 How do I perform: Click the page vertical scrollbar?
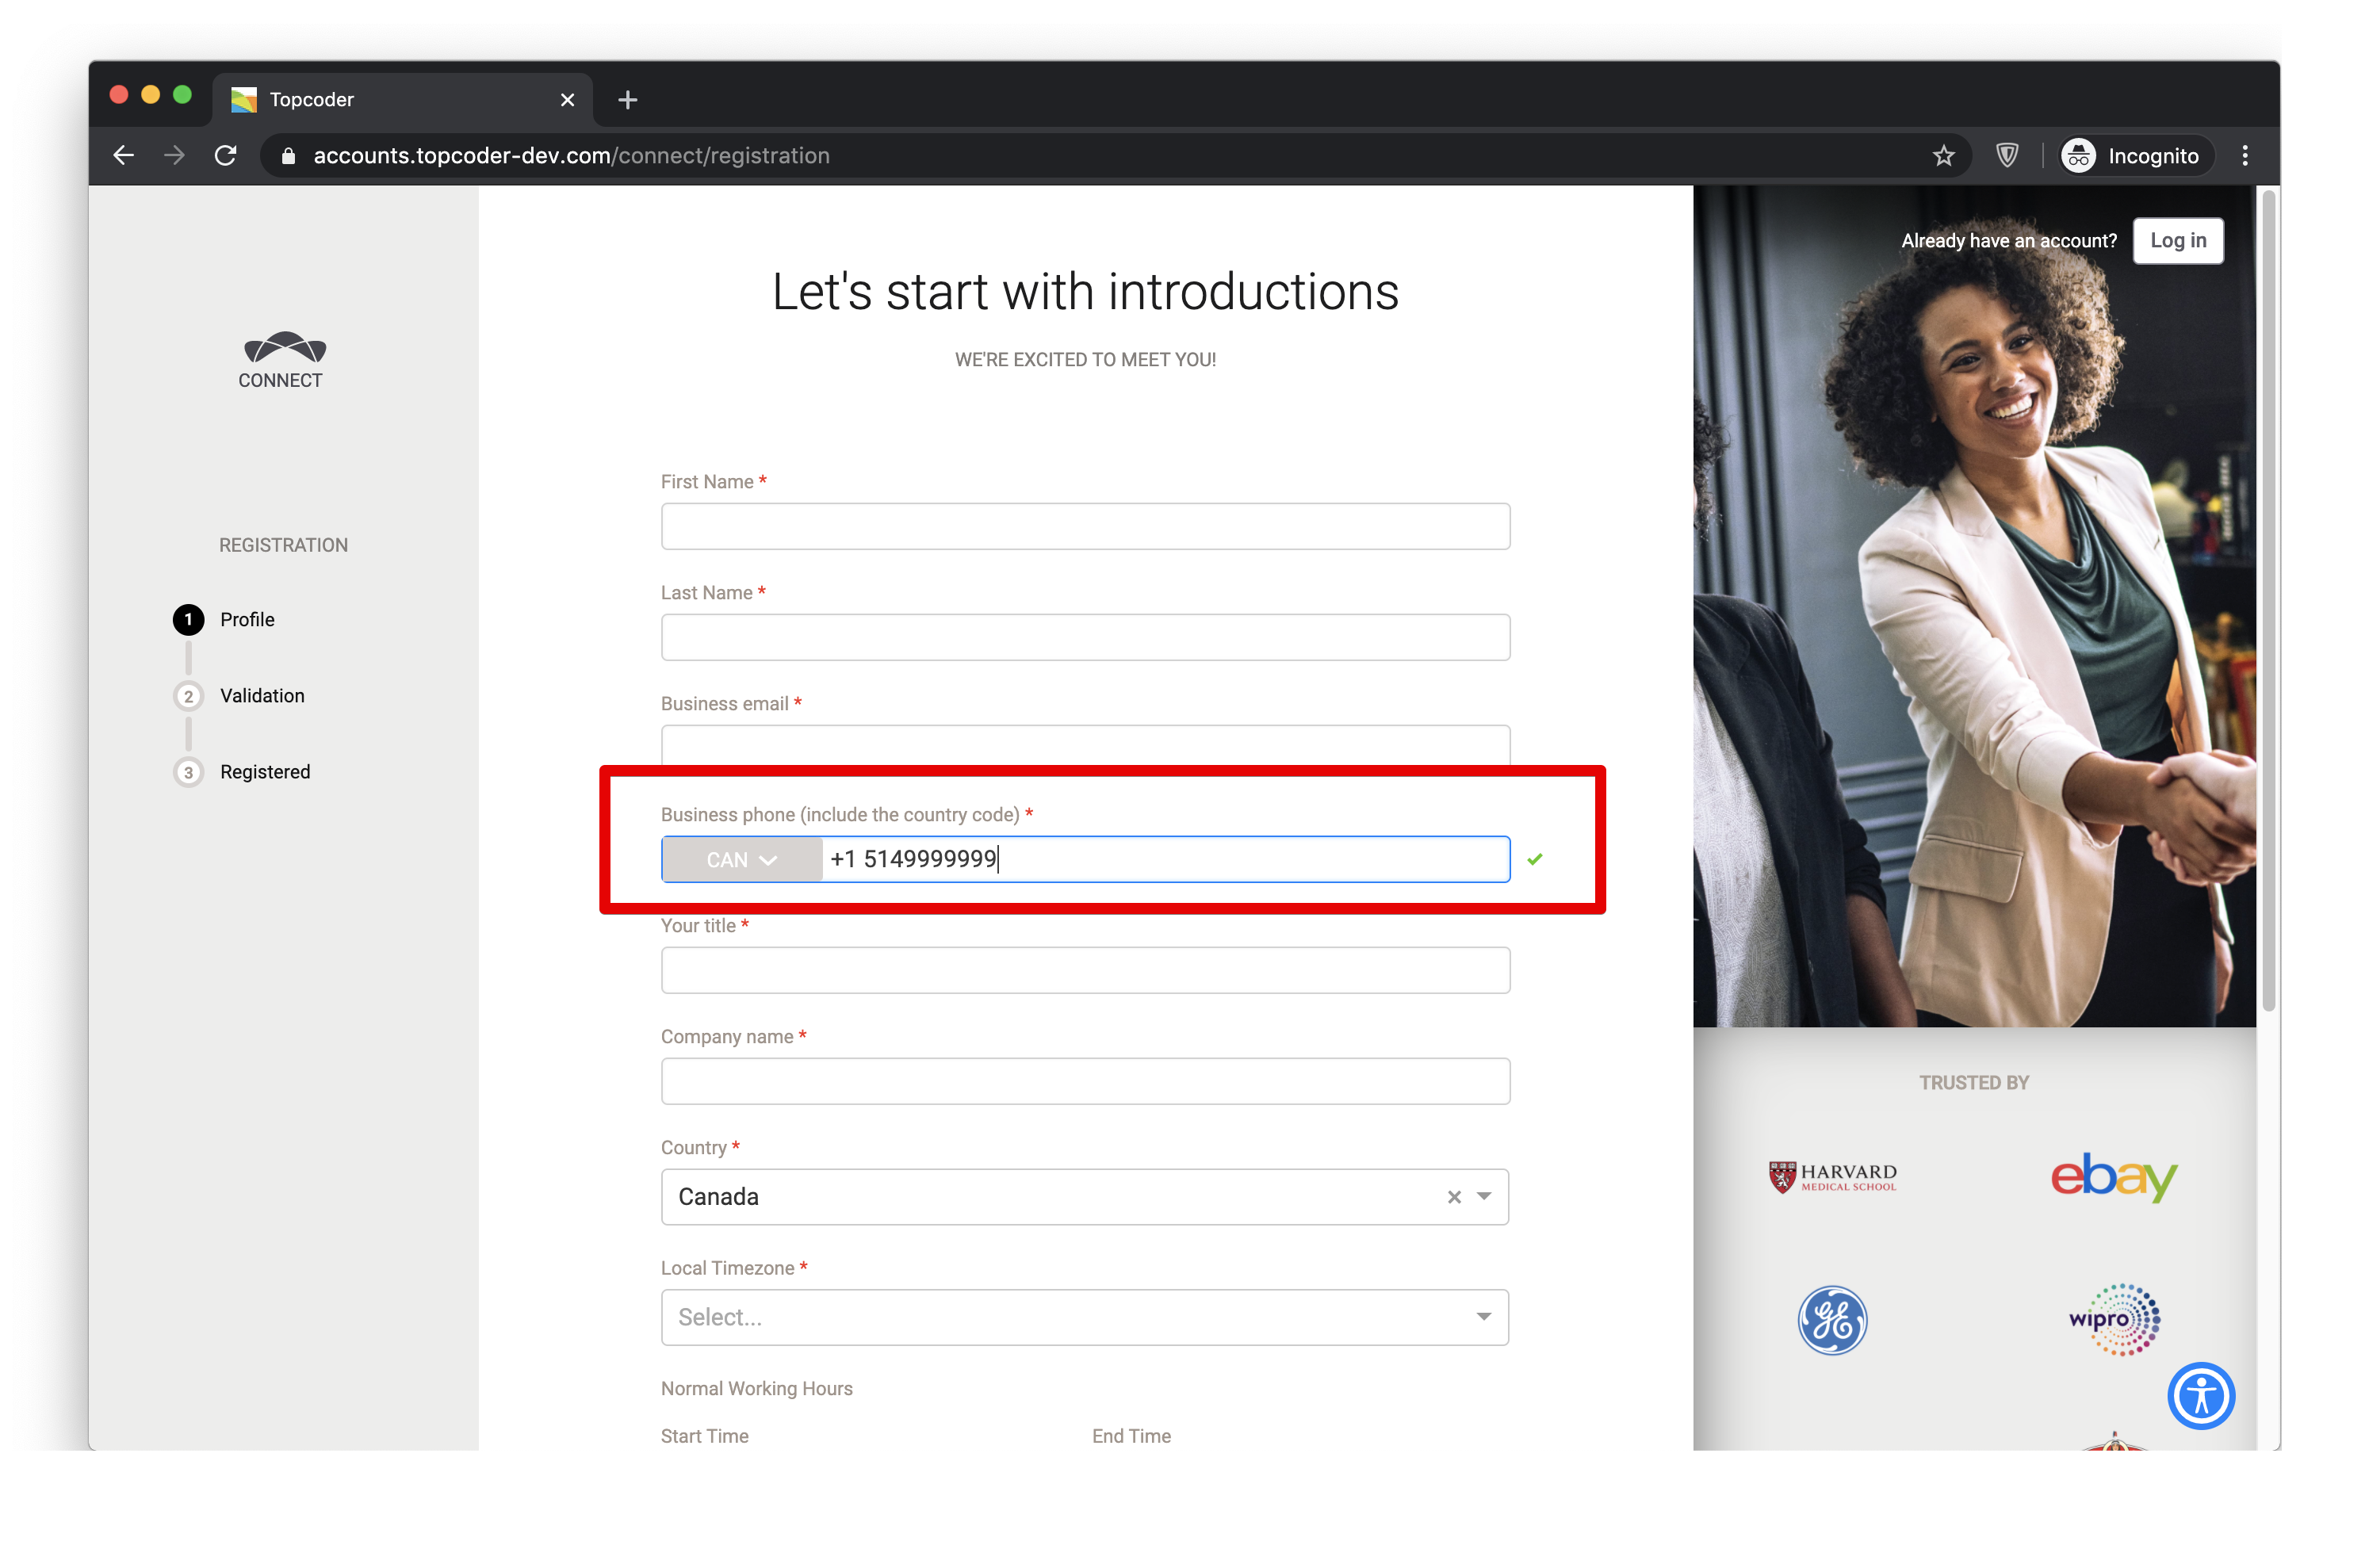pos(2268,600)
